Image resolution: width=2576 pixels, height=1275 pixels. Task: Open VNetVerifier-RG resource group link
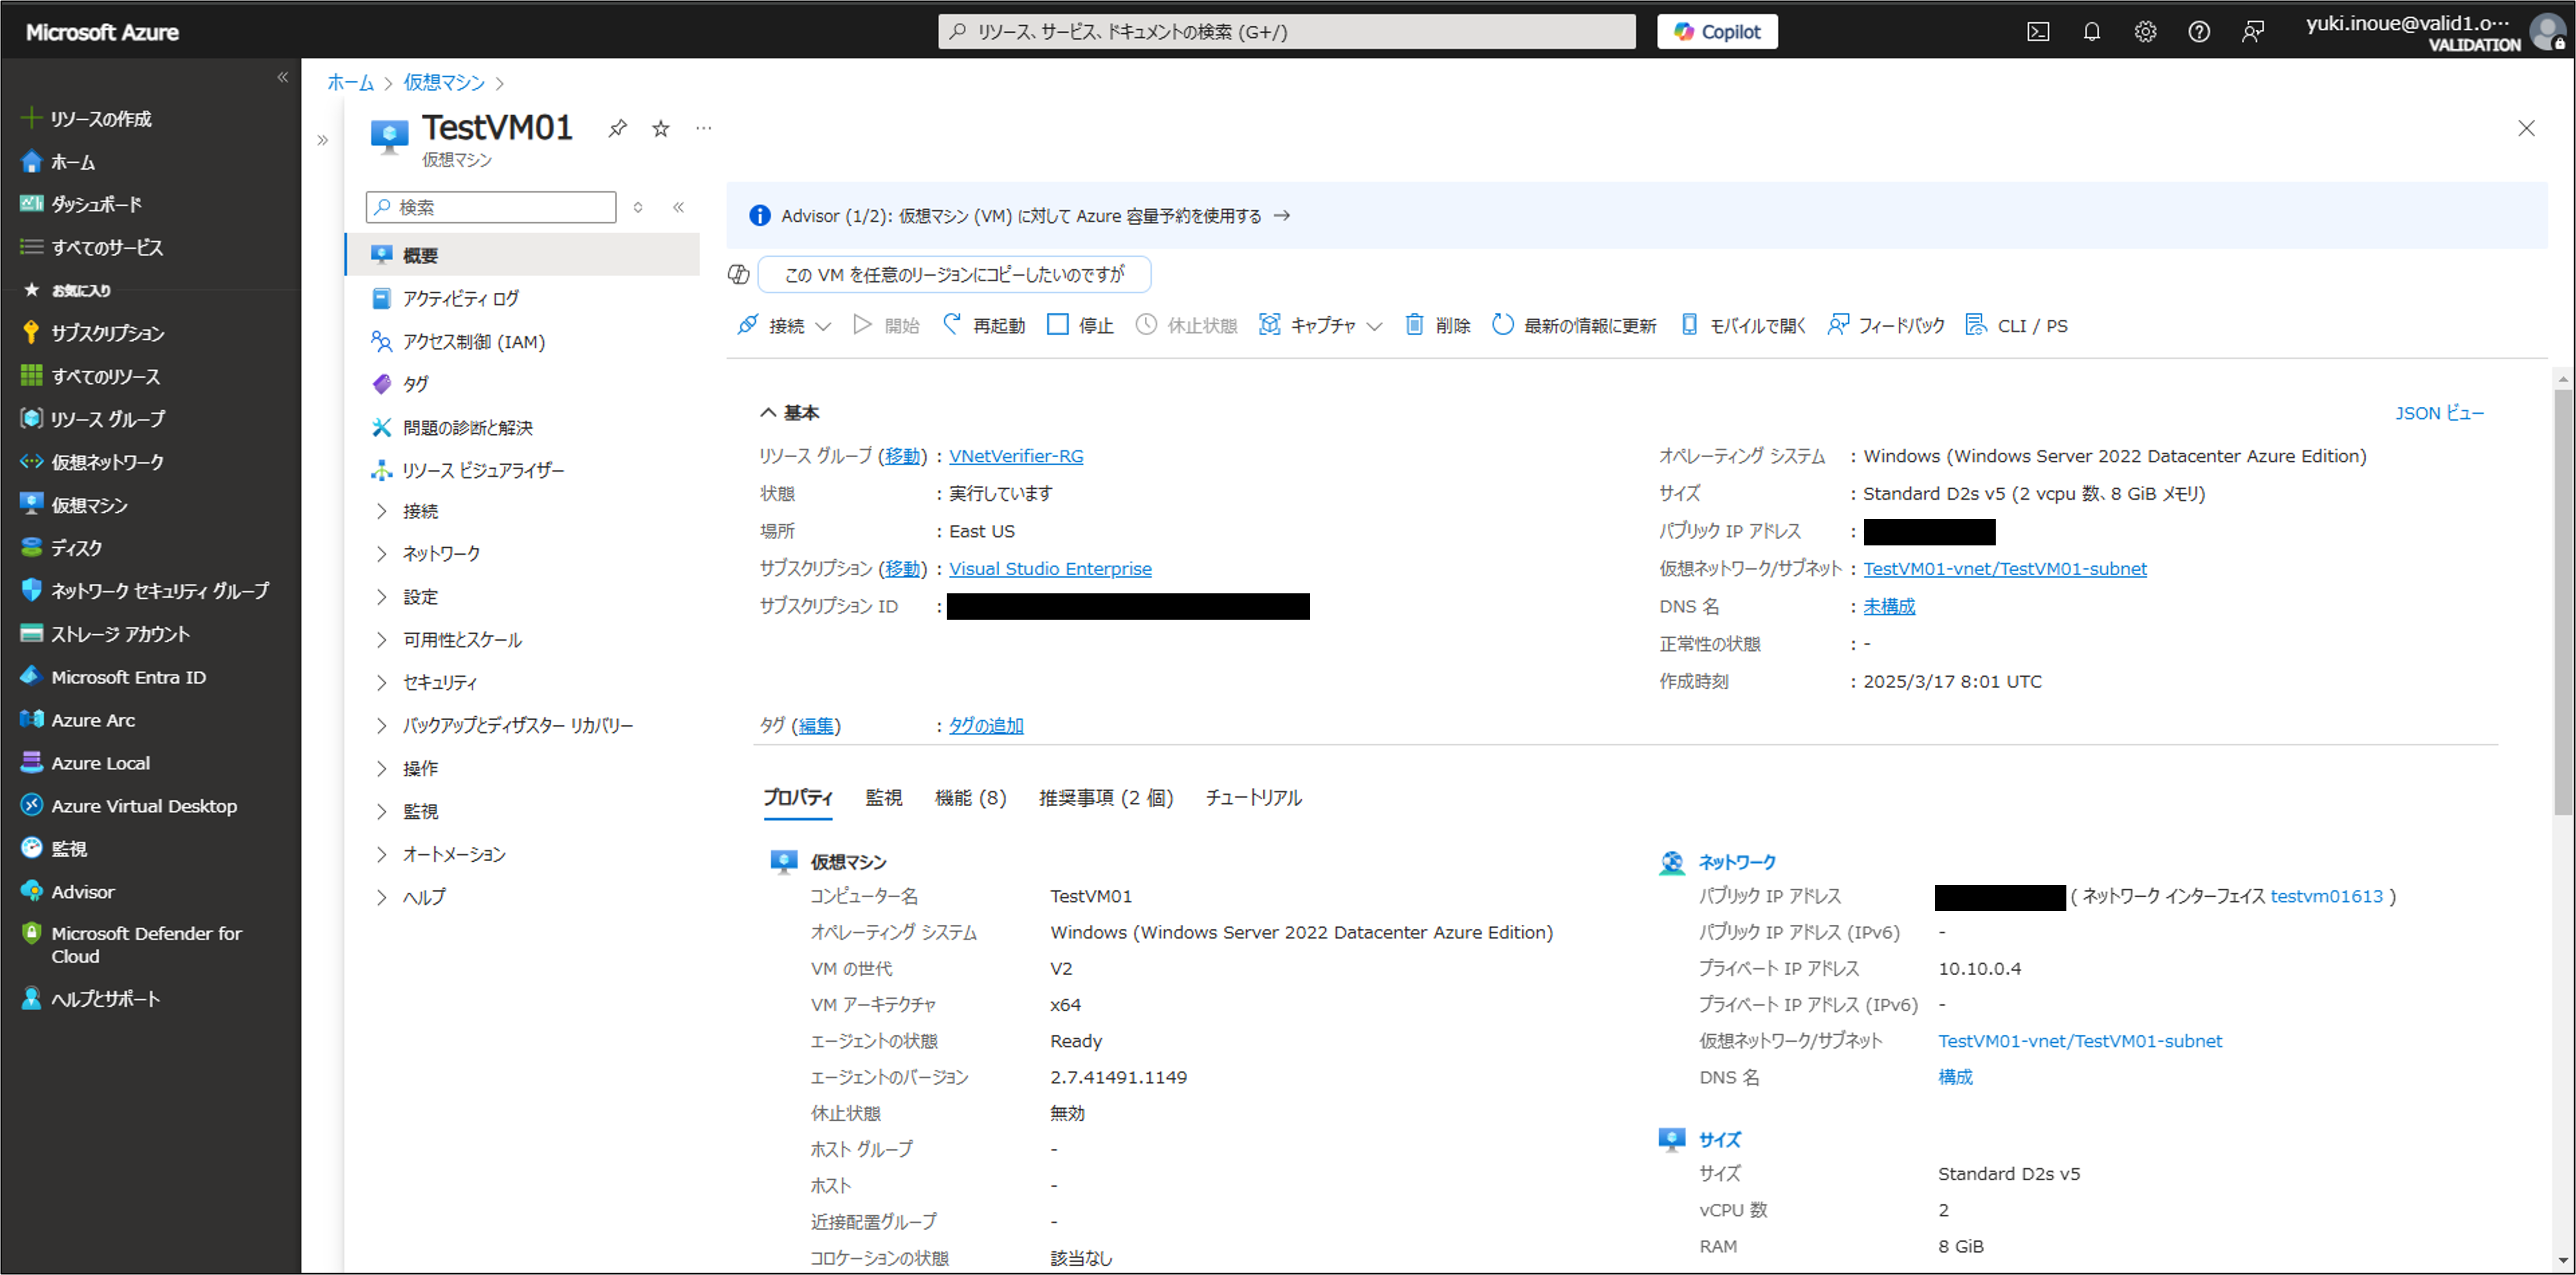point(1016,456)
